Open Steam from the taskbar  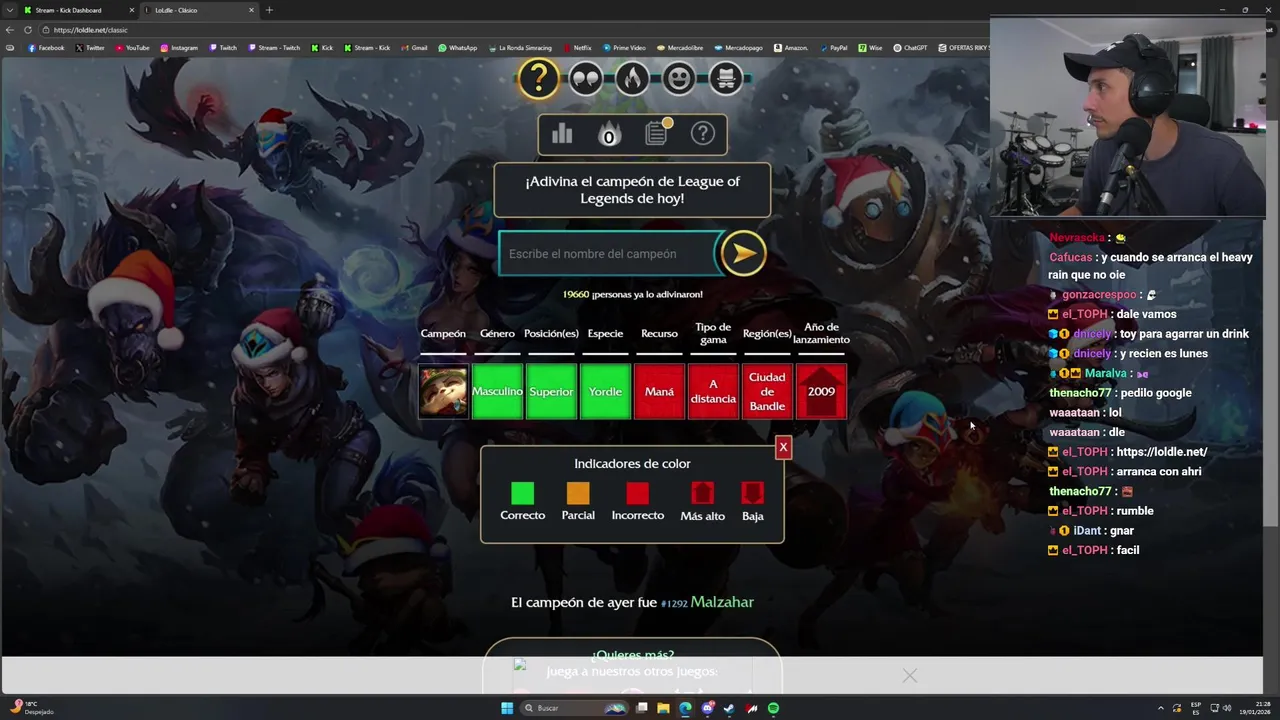pyautogui.click(x=729, y=708)
